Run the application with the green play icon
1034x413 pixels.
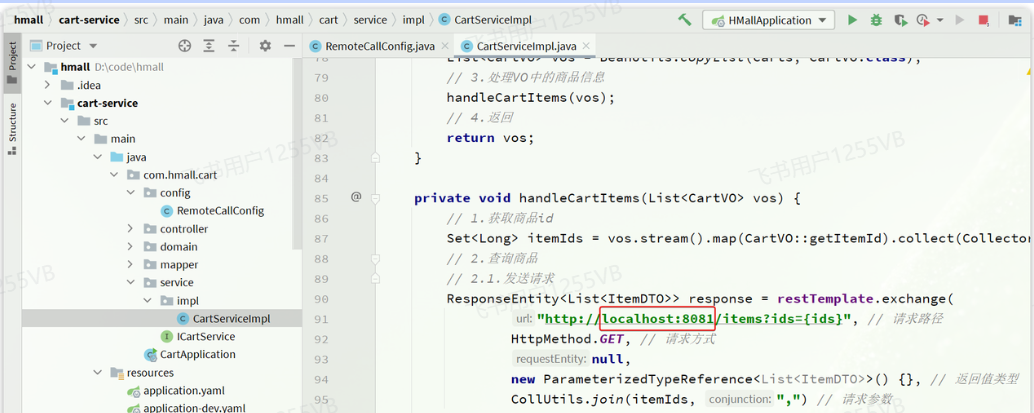[853, 20]
